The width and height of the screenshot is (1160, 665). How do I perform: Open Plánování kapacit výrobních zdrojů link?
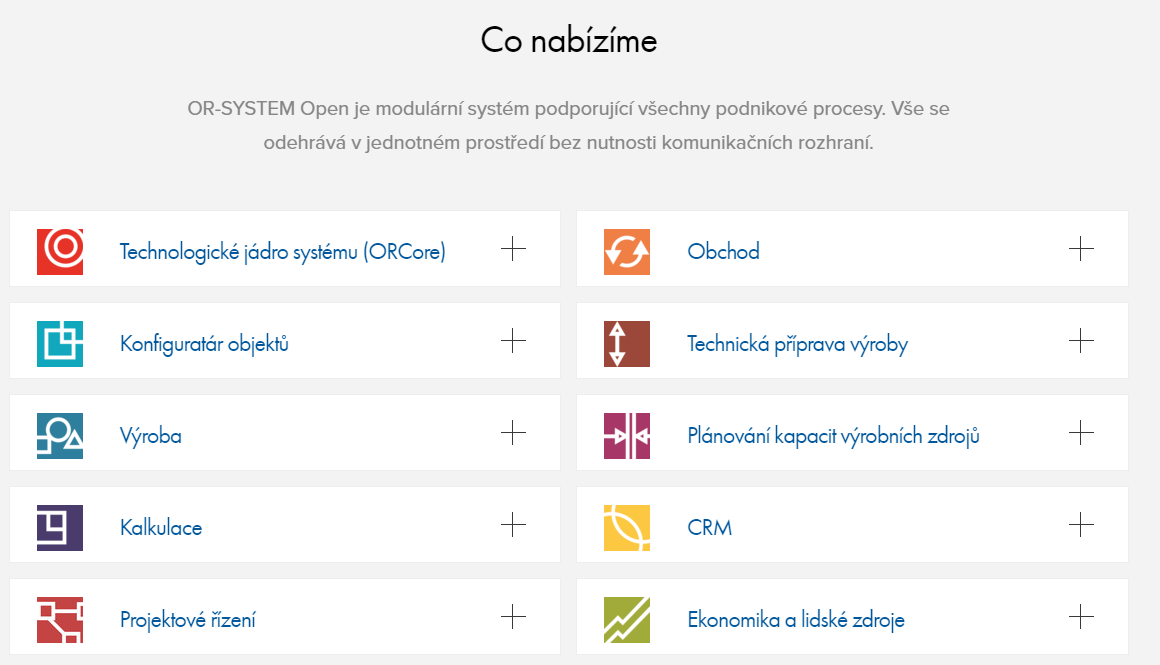[833, 436]
